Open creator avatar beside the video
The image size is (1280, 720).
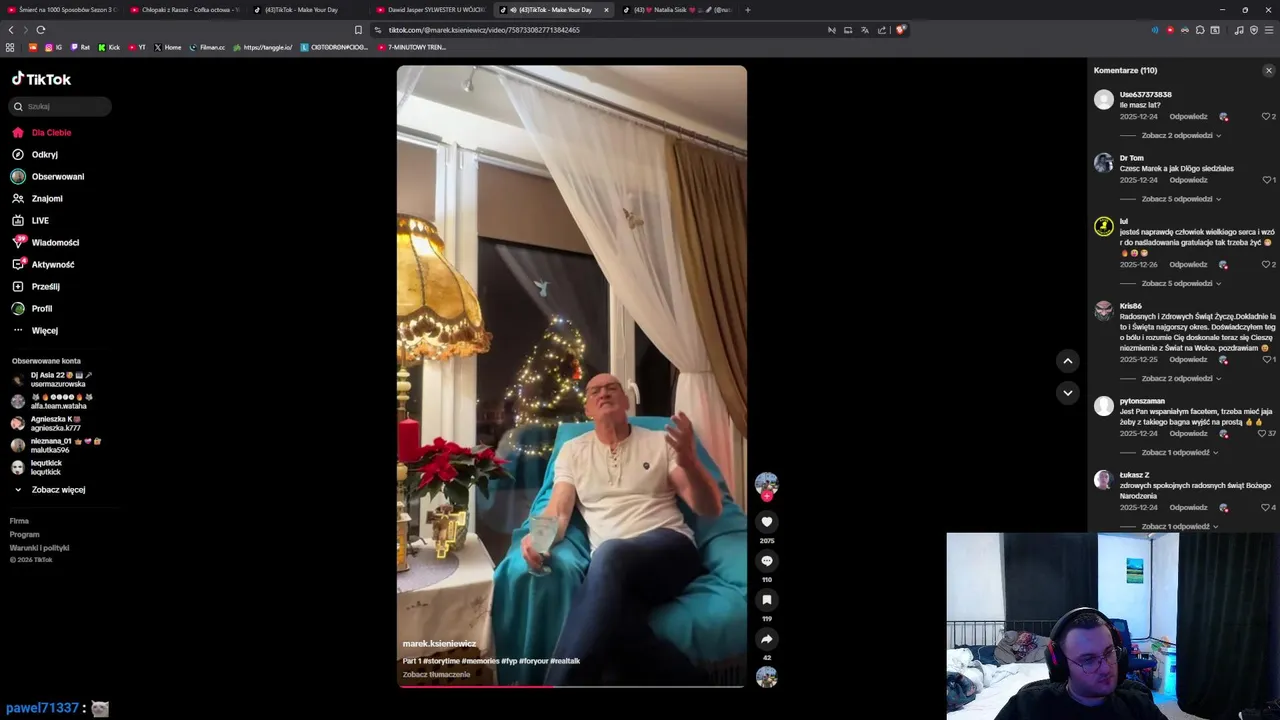click(x=767, y=483)
